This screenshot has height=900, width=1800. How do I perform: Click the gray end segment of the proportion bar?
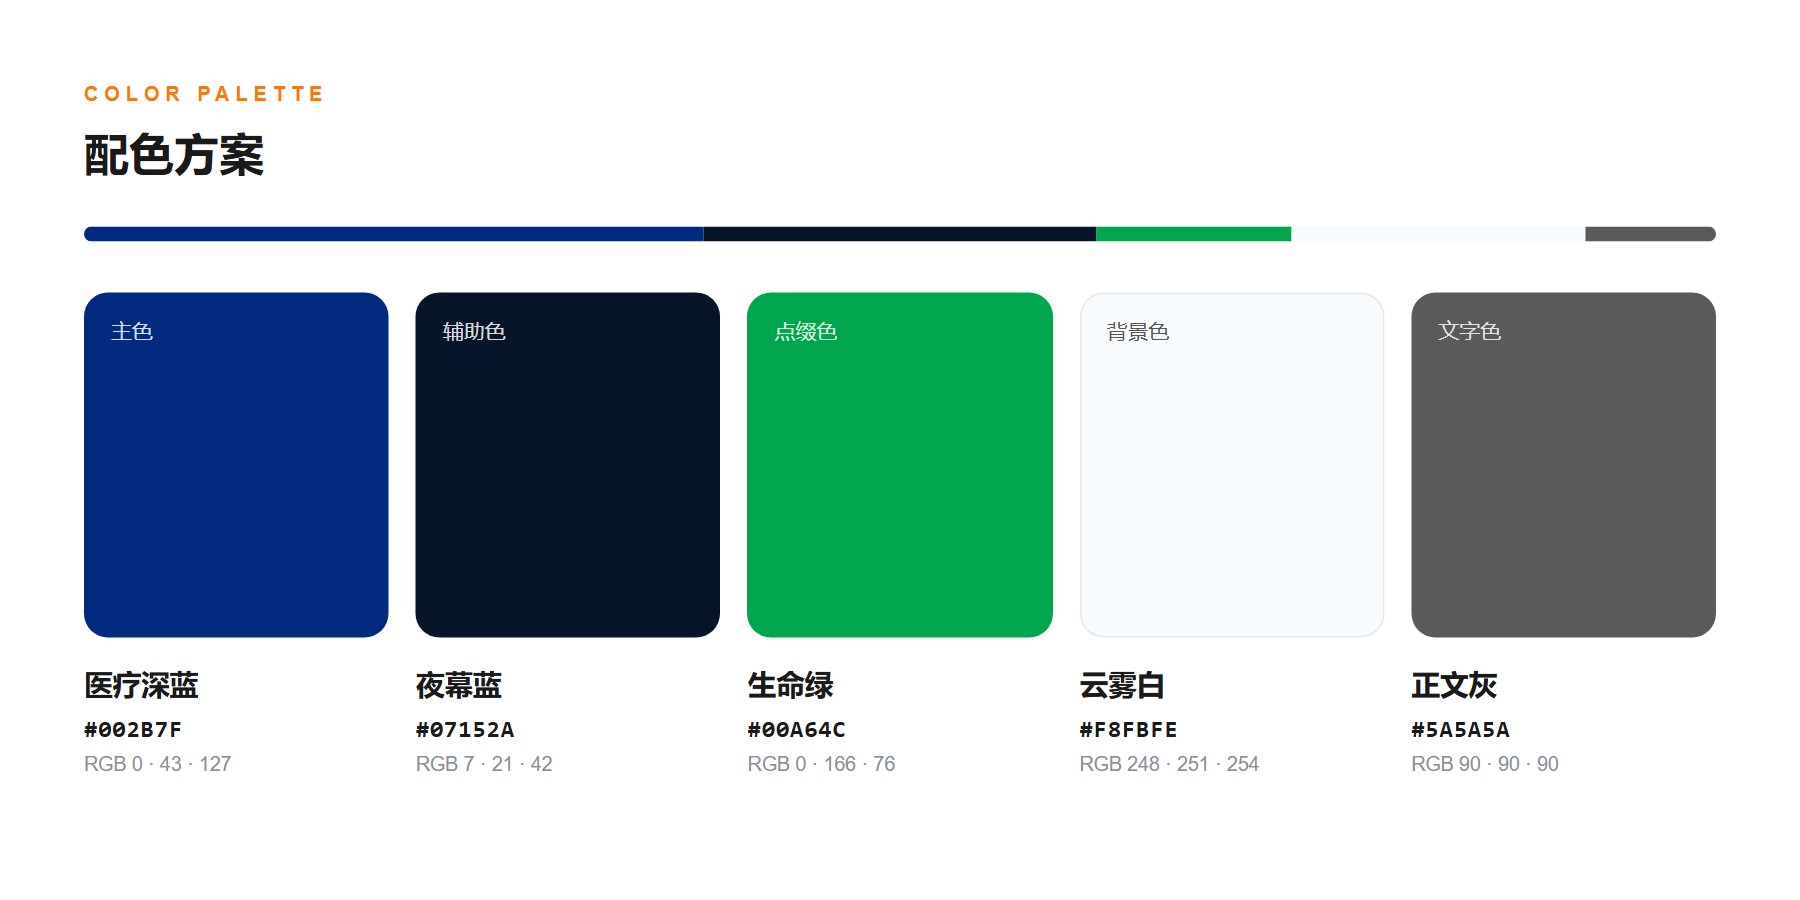click(x=1651, y=234)
